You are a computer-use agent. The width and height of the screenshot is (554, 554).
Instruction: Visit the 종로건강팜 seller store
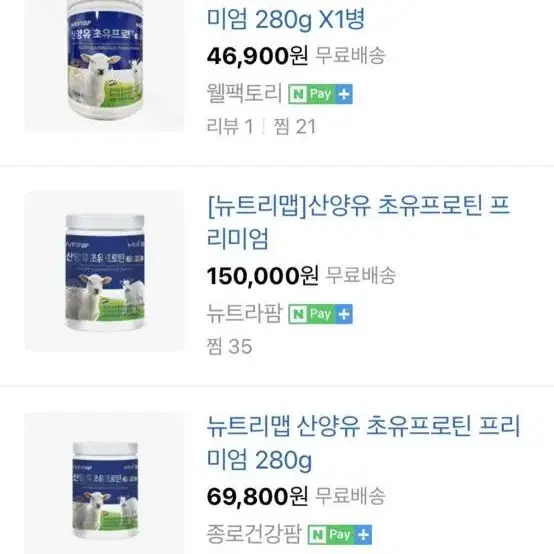[x=254, y=534]
